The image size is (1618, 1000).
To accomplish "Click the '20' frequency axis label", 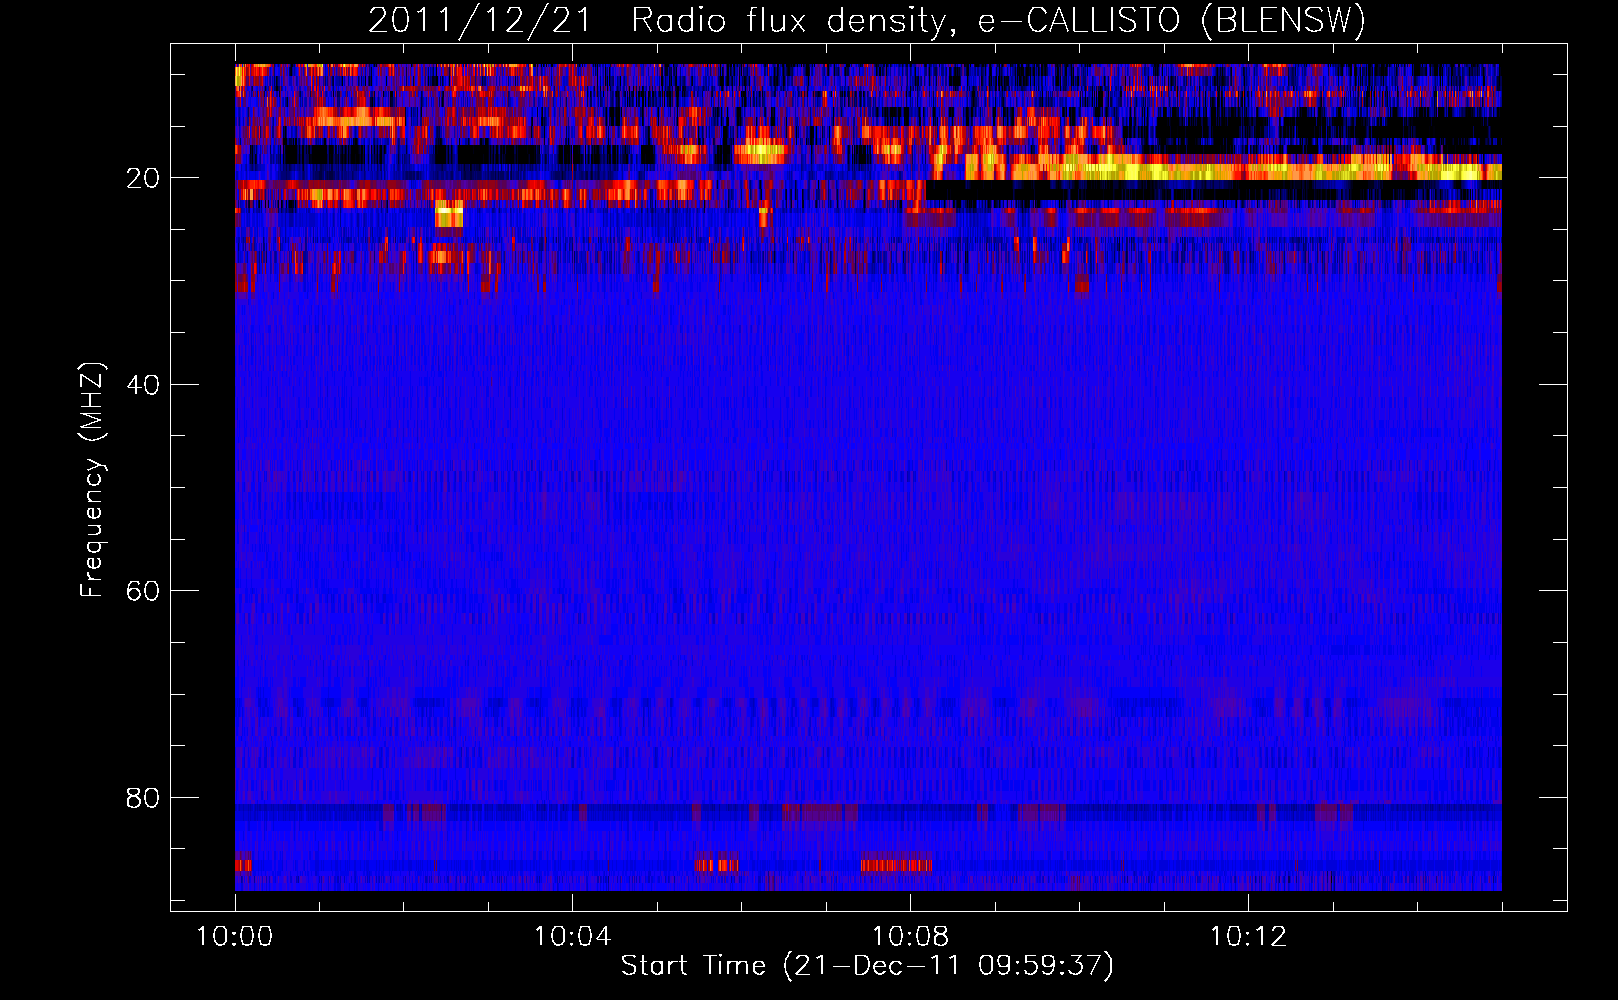I will 143,178.
